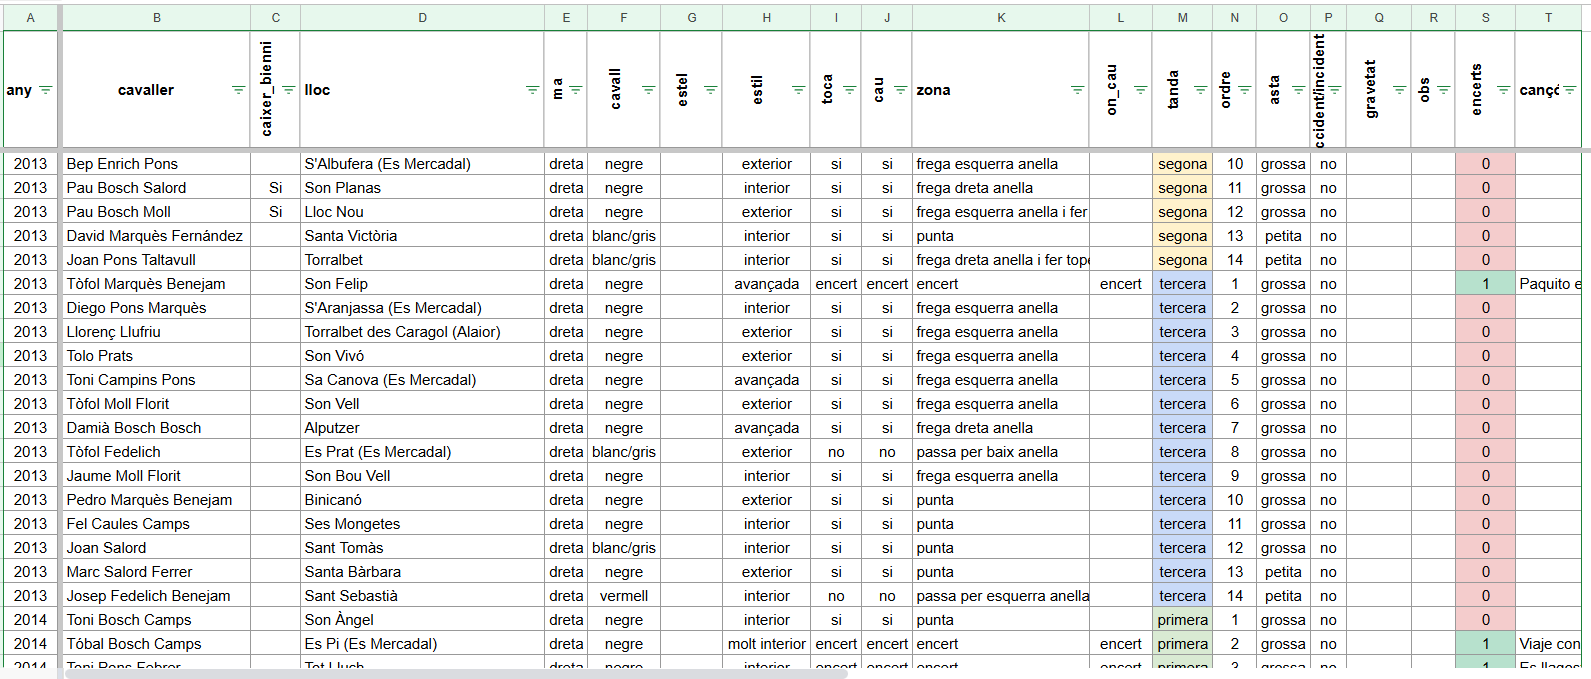Viewport: 1591px width, 679px height.
Task: Open filter icon in the encerts column
Action: click(1503, 90)
